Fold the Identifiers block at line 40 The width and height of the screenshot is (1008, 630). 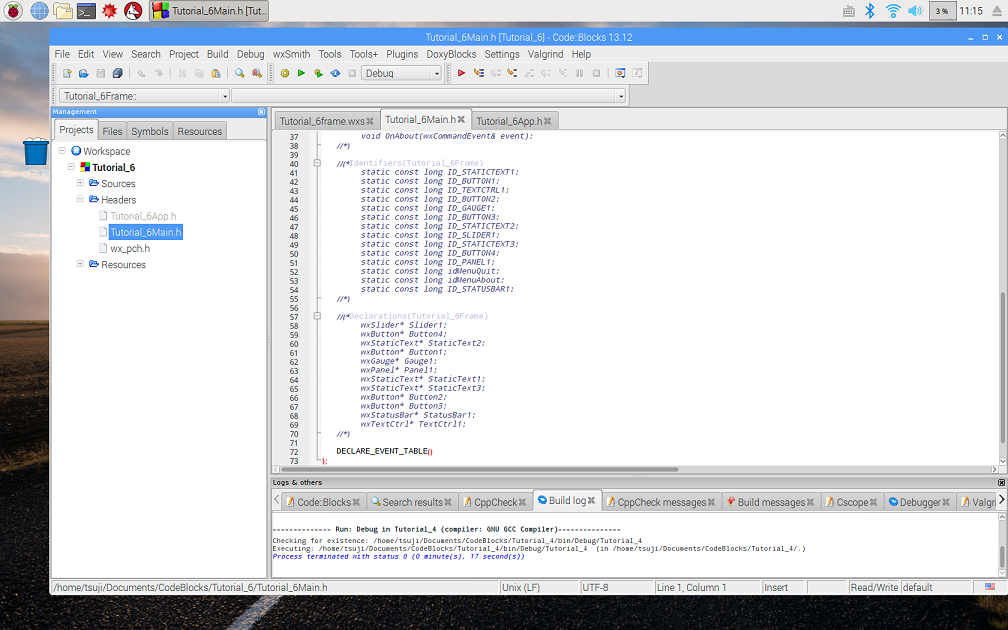317,163
